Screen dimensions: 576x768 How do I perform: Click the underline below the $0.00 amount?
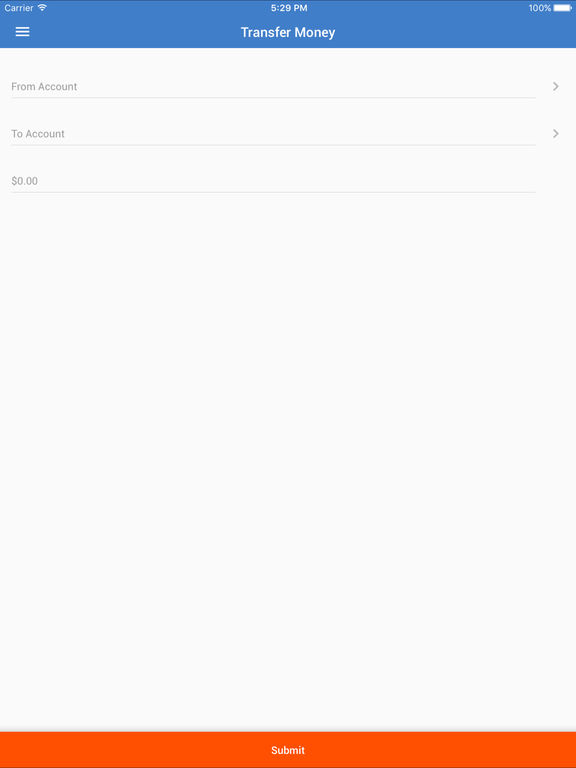[273, 192]
